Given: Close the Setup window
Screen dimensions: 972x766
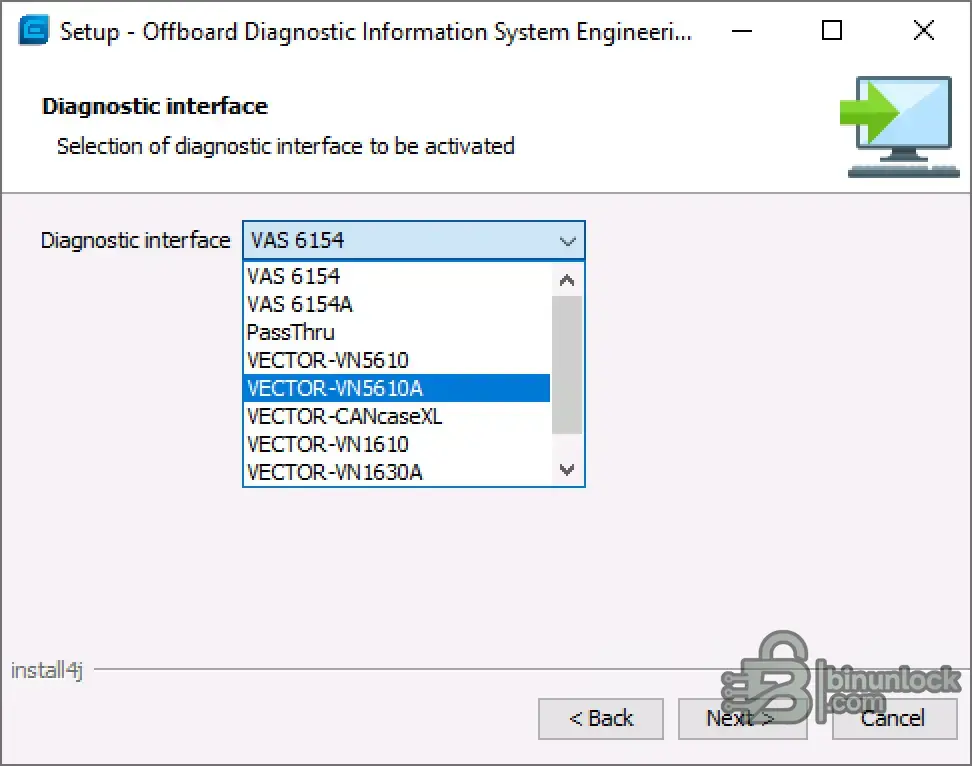Looking at the screenshot, I should (x=924, y=30).
